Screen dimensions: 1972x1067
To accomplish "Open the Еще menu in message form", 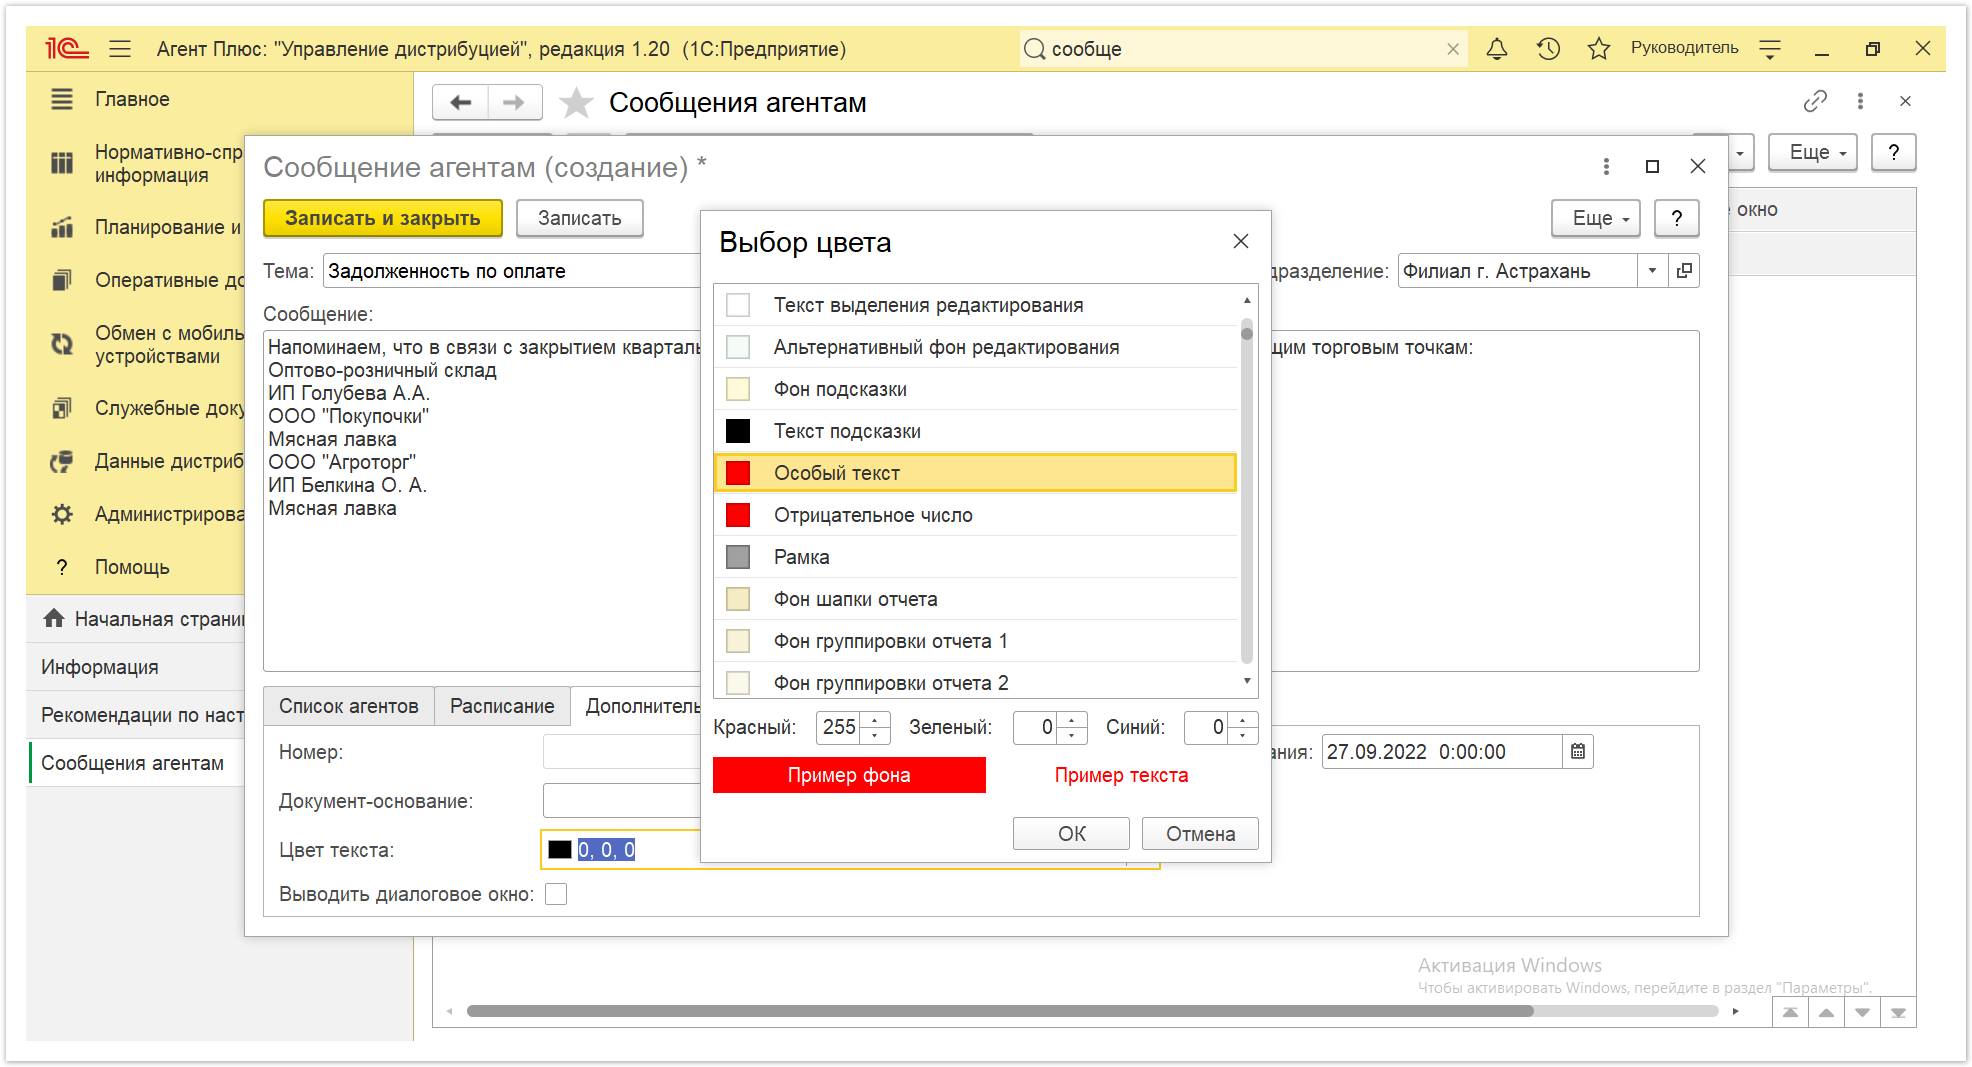I will [x=1596, y=218].
